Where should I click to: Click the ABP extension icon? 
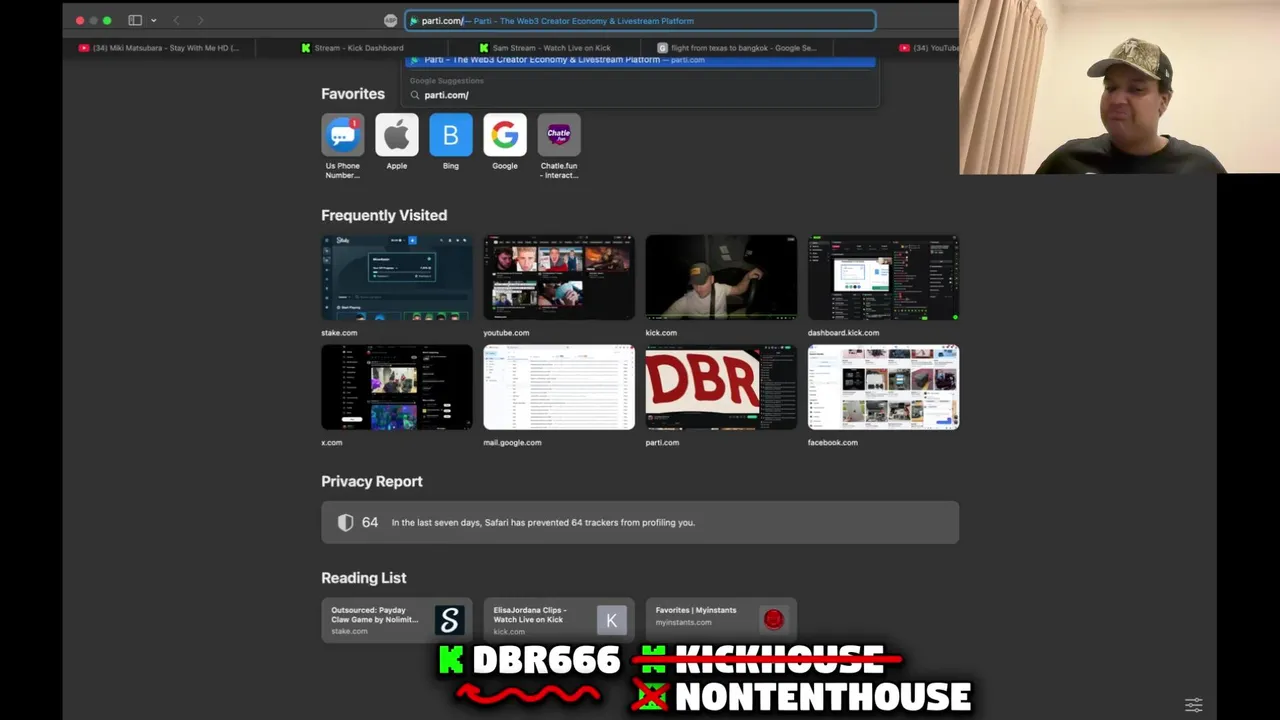coord(390,20)
